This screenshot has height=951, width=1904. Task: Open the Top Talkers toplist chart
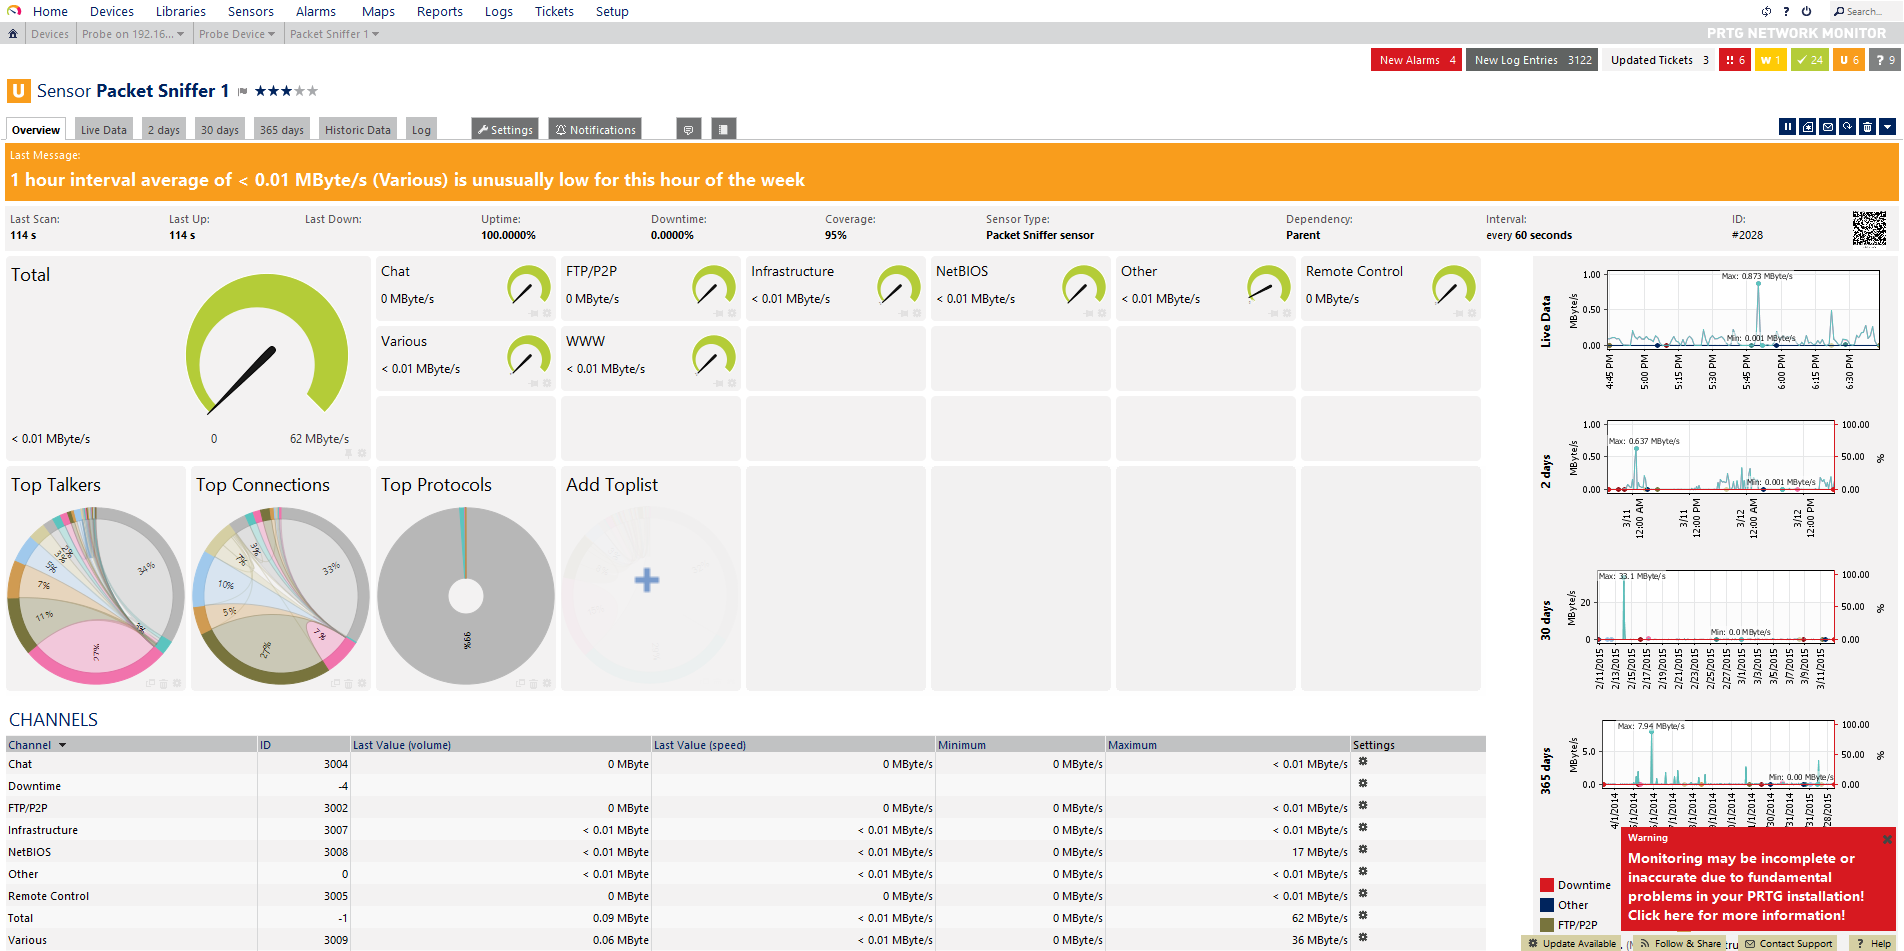pos(96,596)
